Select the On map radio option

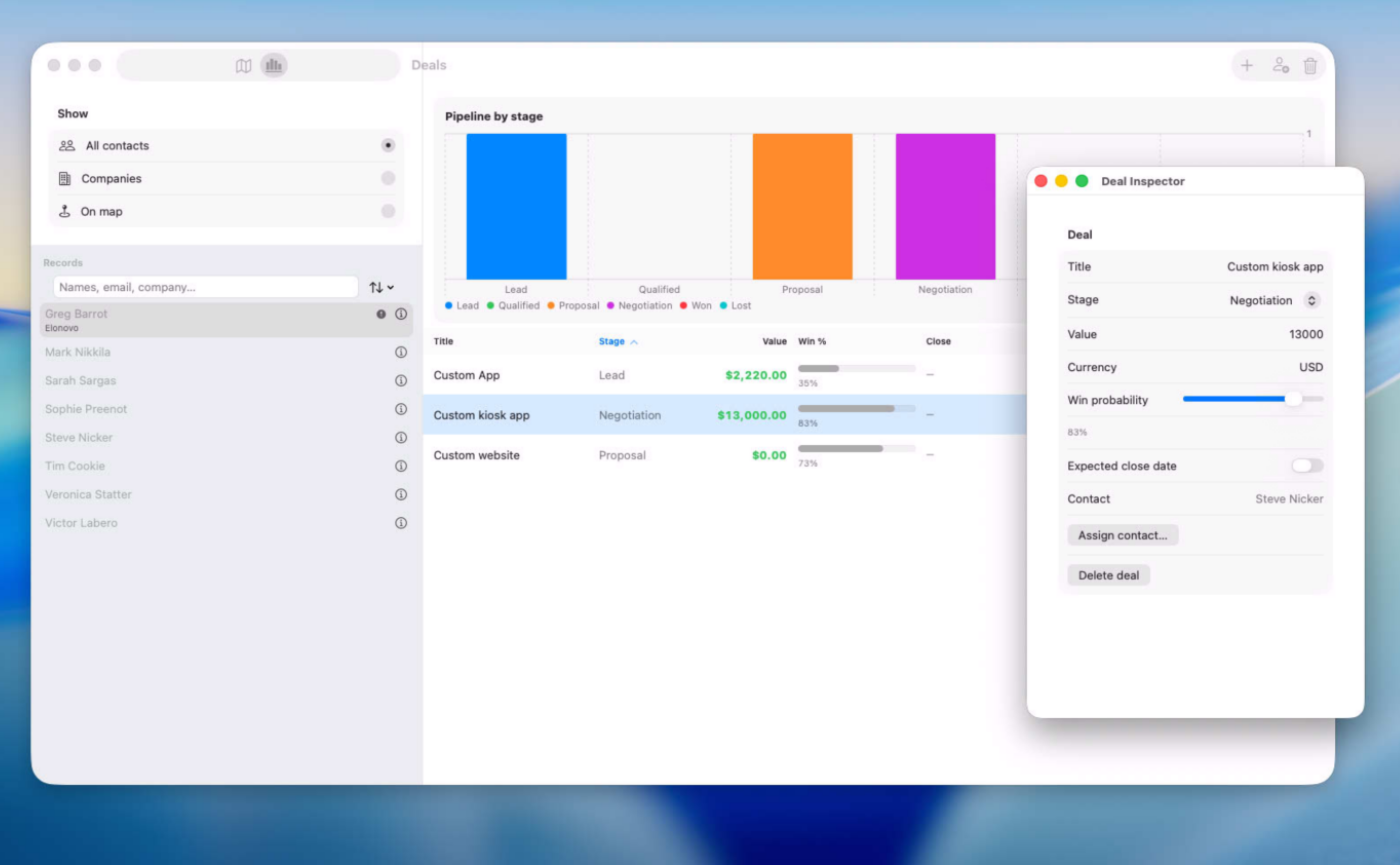point(388,212)
